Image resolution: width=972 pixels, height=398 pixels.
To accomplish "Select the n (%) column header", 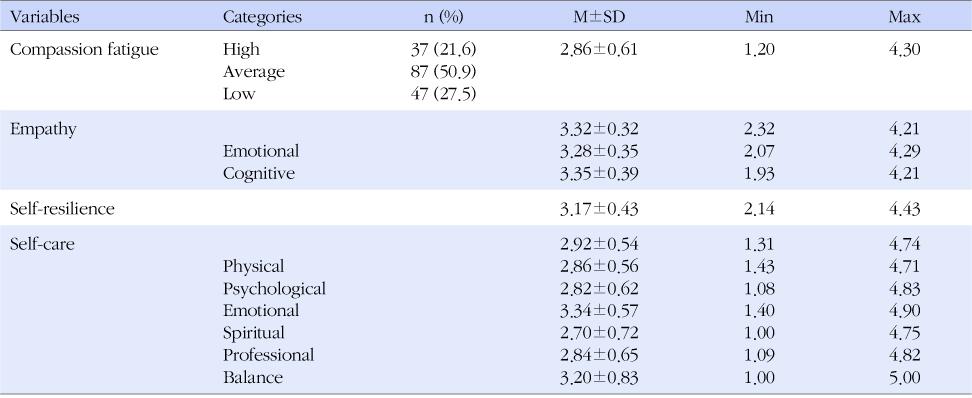I will pyautogui.click(x=443, y=17).
